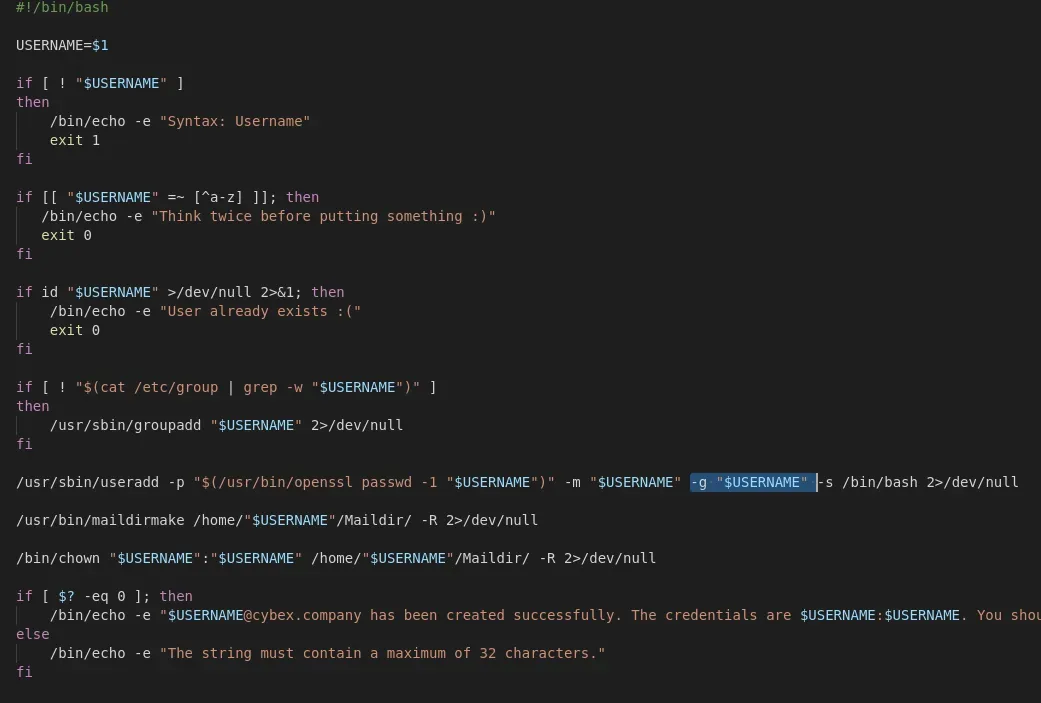Place cursor on USERNAME=$1 assignment
Viewport: 1041px width, 703px height.
(62, 45)
